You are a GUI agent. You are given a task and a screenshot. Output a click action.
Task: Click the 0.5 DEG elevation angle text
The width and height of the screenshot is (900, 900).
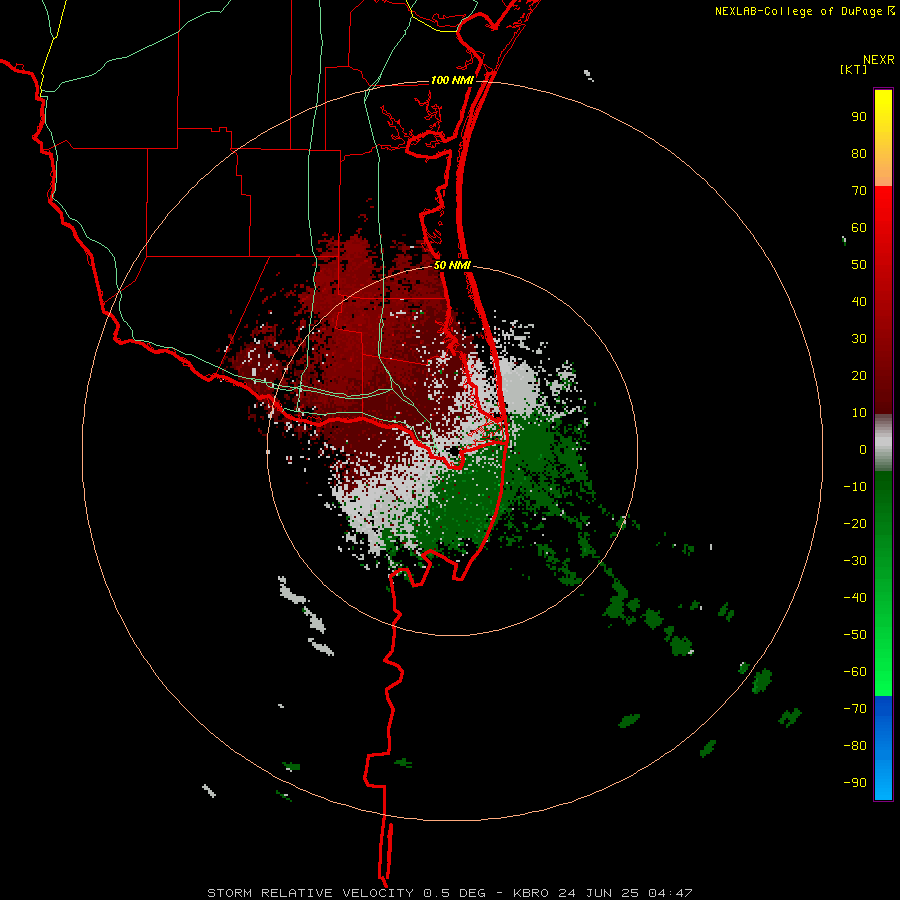455,893
